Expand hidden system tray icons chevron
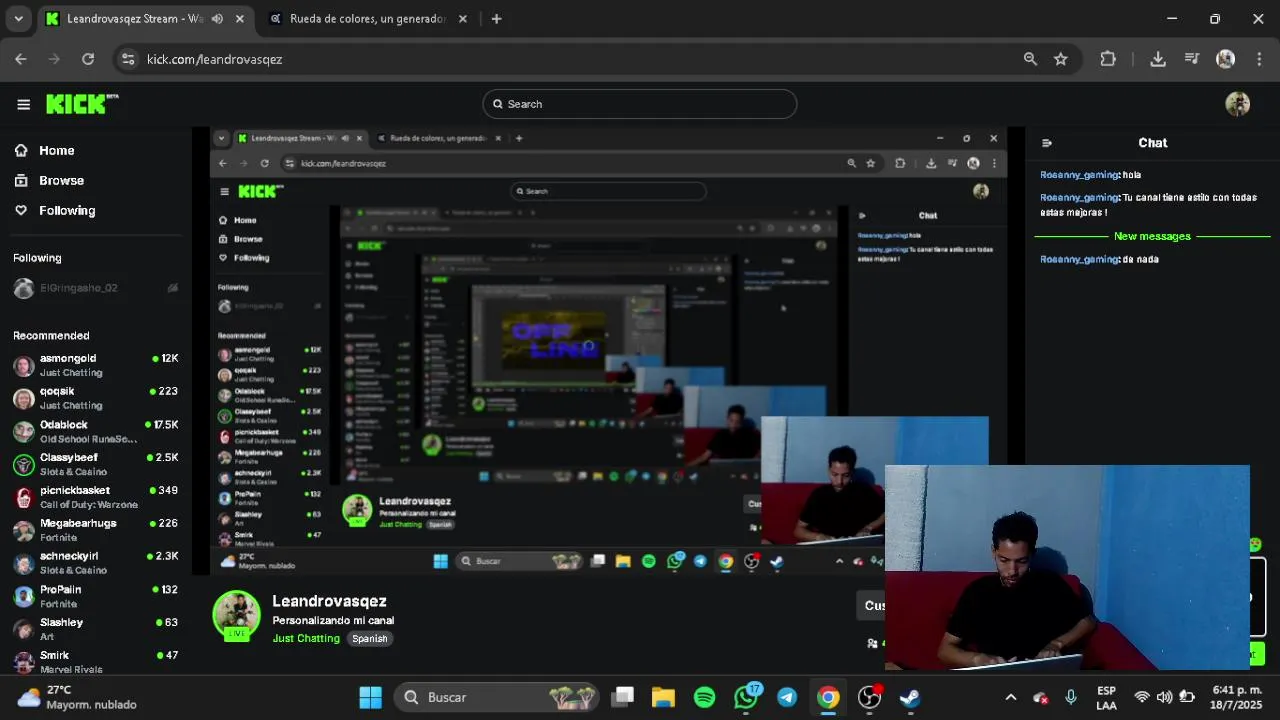 pyautogui.click(x=1011, y=697)
